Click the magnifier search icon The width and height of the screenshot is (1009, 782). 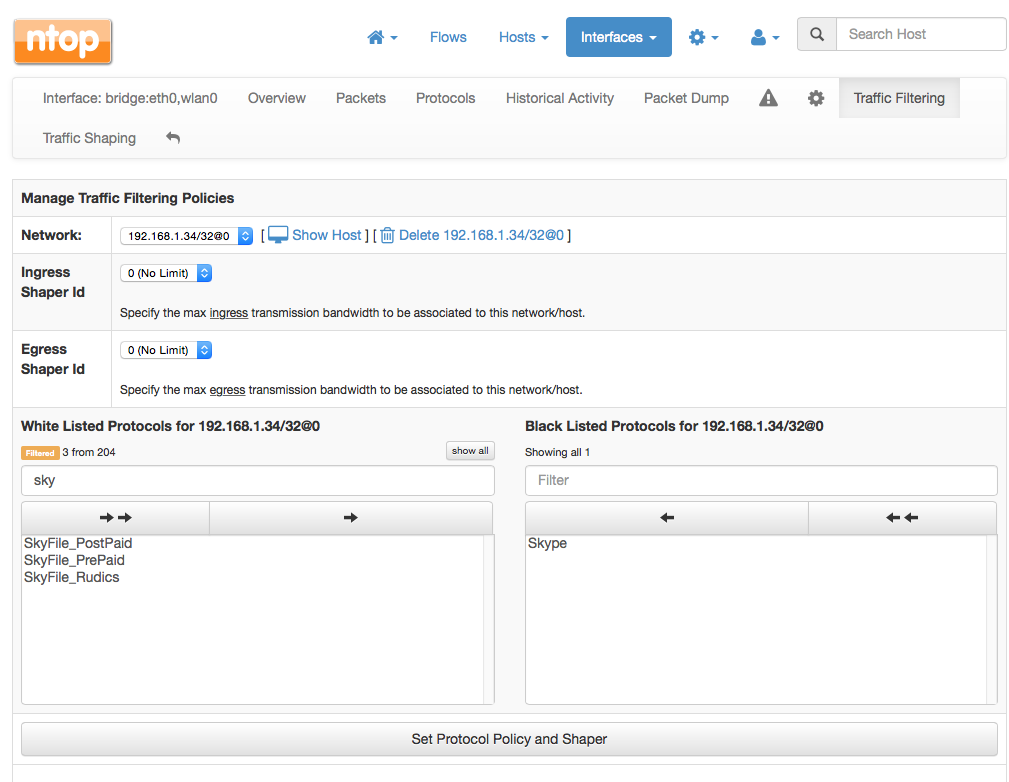click(817, 34)
